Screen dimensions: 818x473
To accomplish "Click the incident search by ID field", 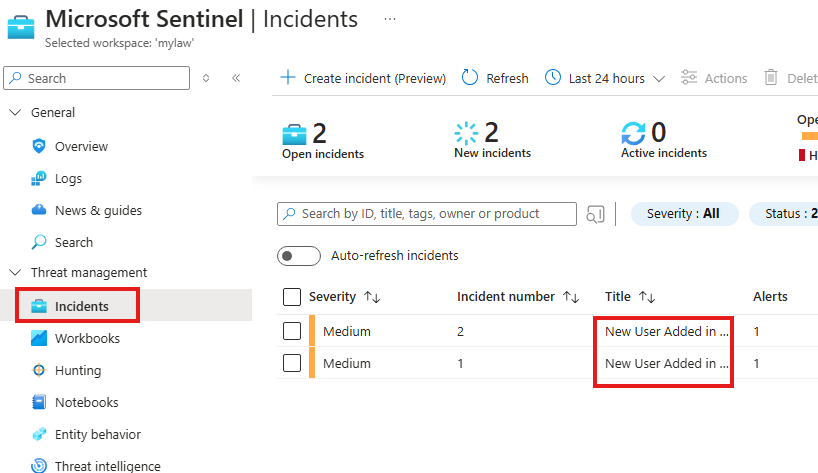I will click(x=427, y=214).
